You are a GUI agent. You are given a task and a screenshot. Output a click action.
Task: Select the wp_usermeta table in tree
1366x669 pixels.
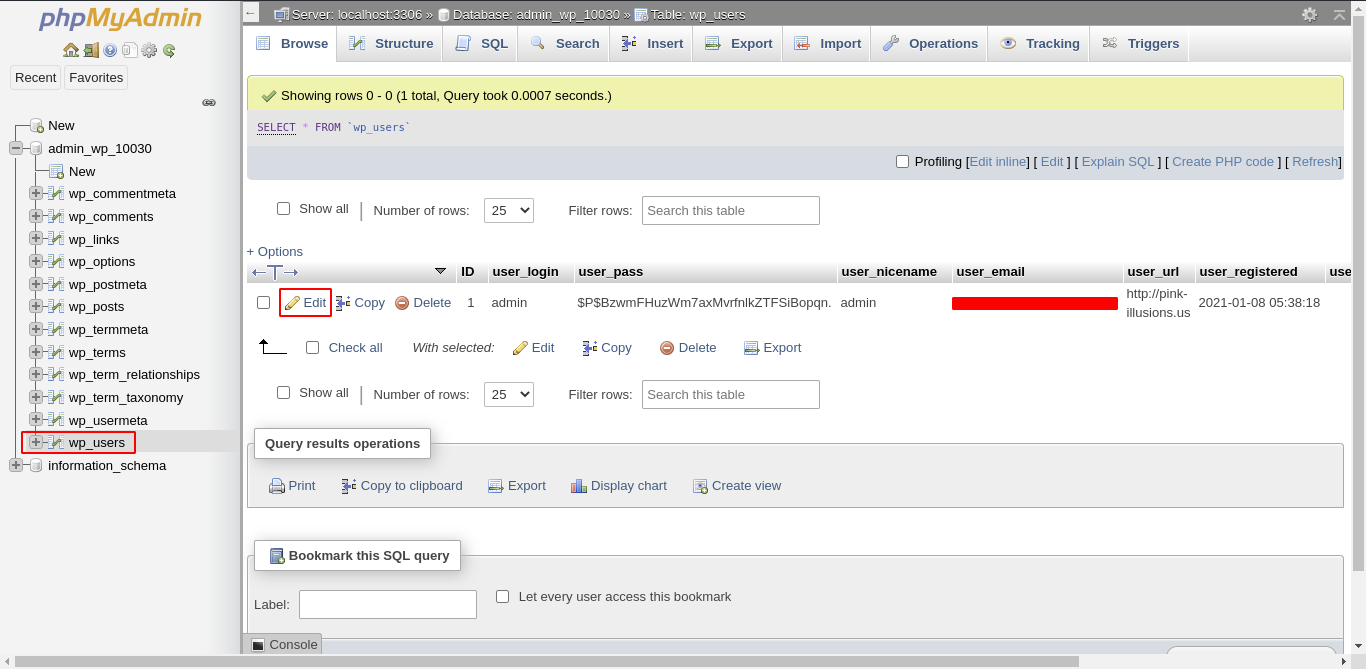point(108,420)
